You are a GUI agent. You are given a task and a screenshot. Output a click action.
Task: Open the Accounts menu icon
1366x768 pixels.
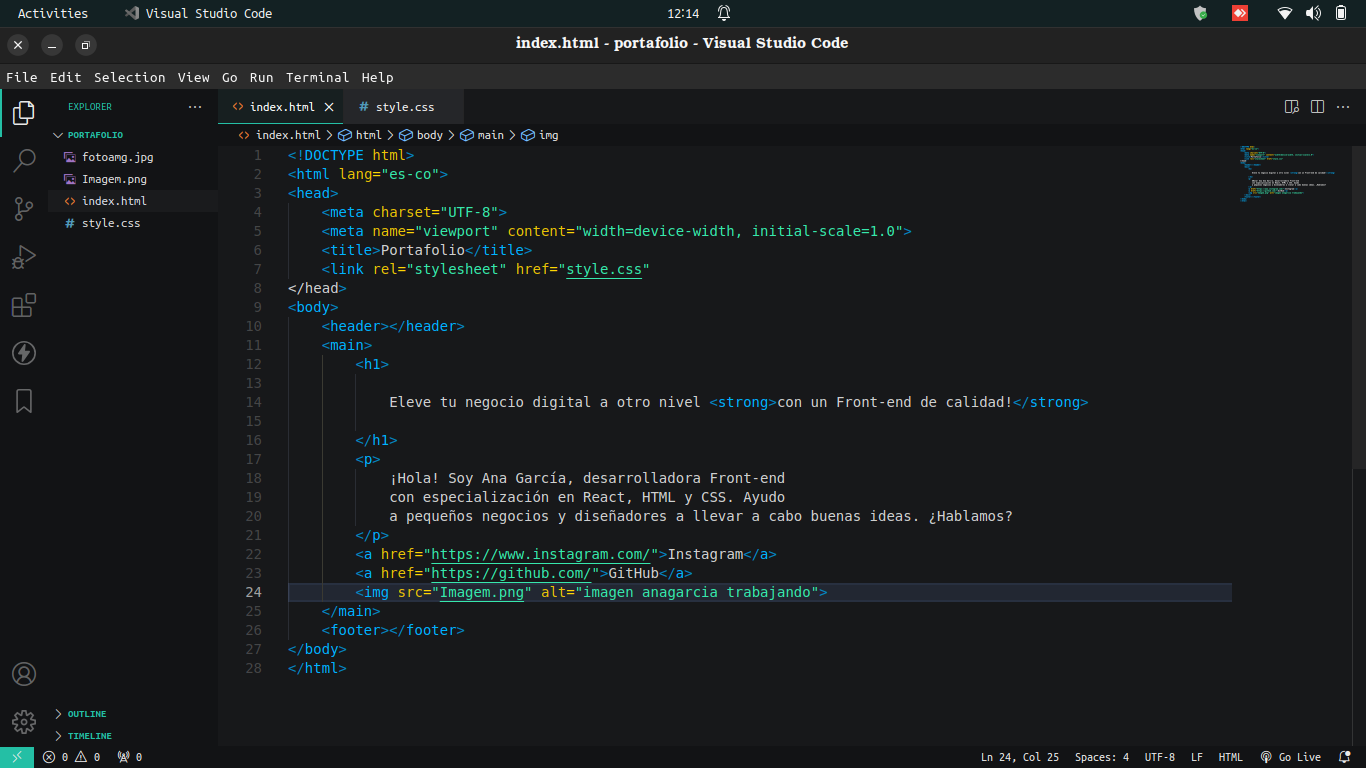tap(24, 674)
